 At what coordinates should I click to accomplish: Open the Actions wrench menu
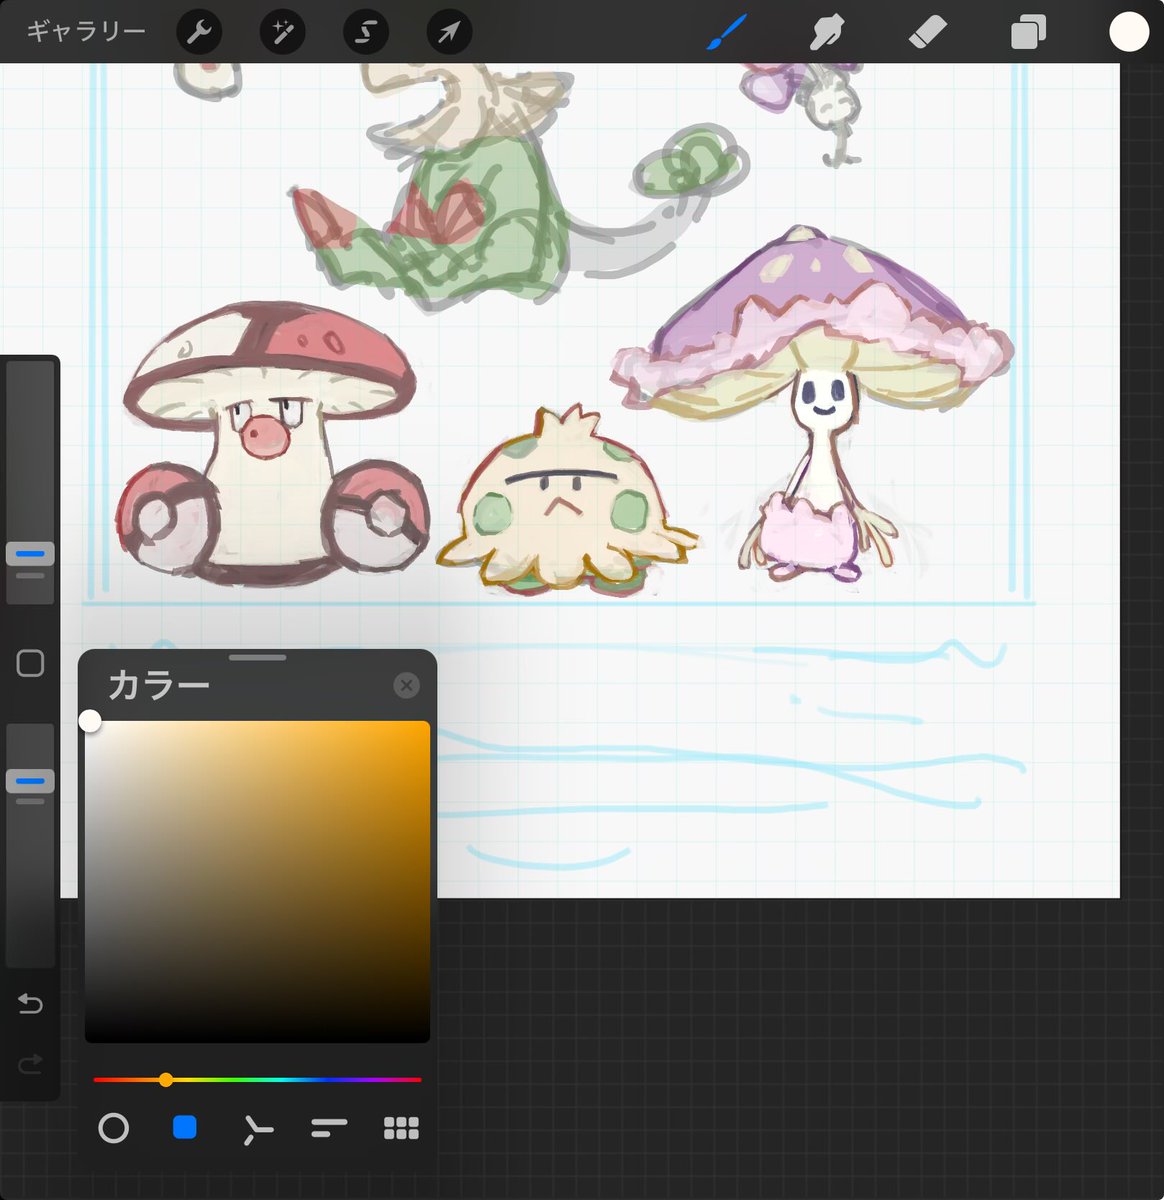pos(198,33)
